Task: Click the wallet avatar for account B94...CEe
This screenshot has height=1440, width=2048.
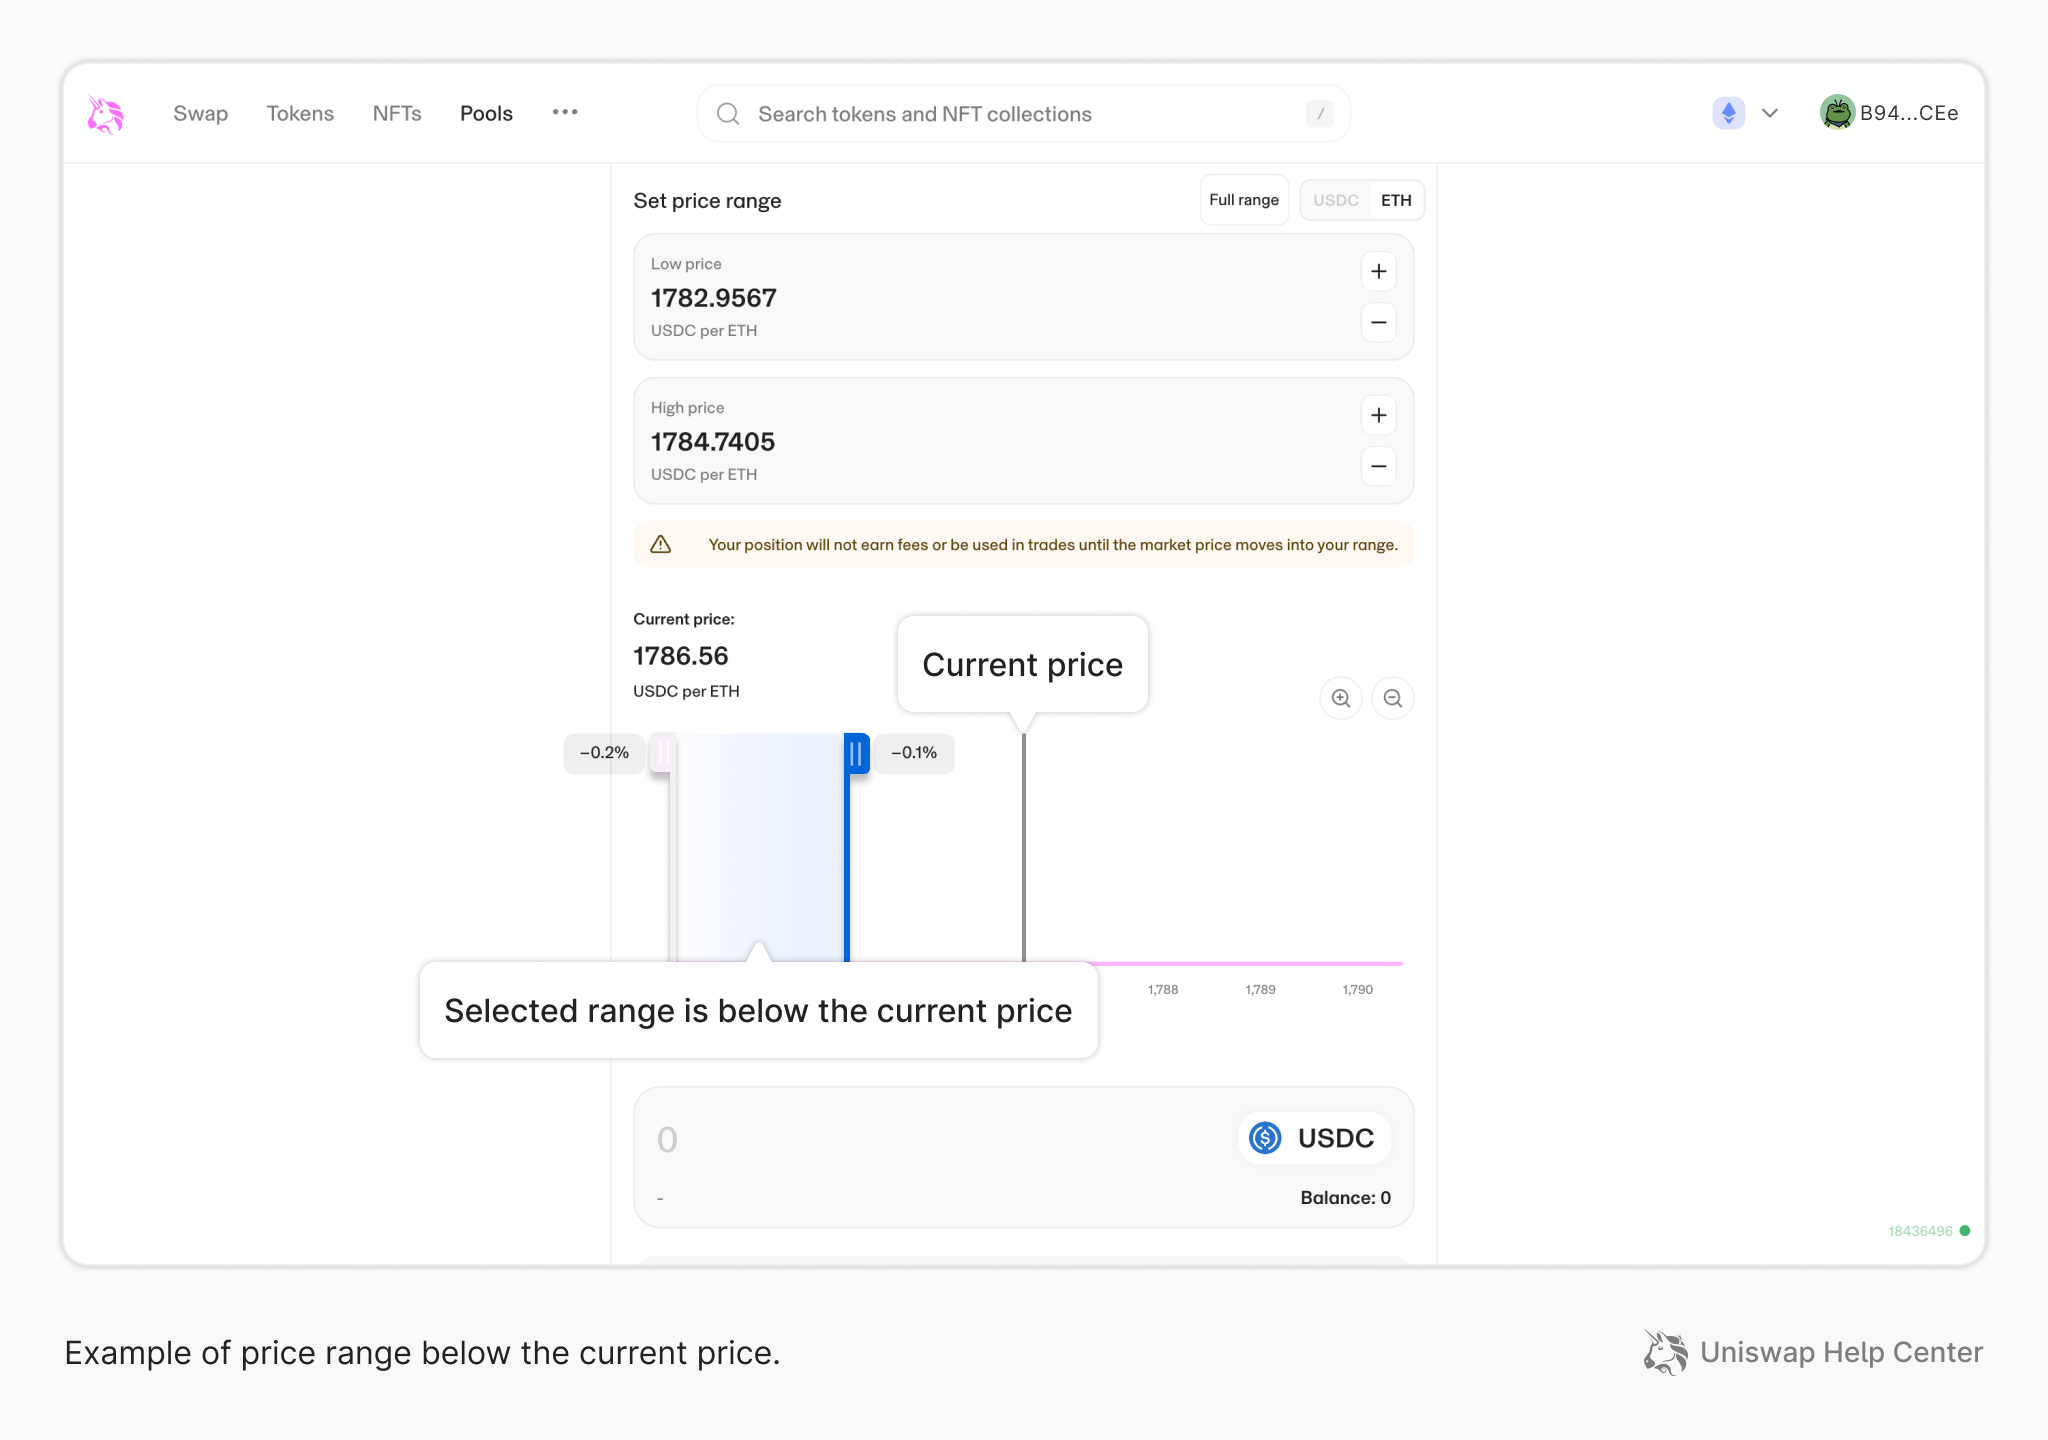Action: pos(1838,113)
